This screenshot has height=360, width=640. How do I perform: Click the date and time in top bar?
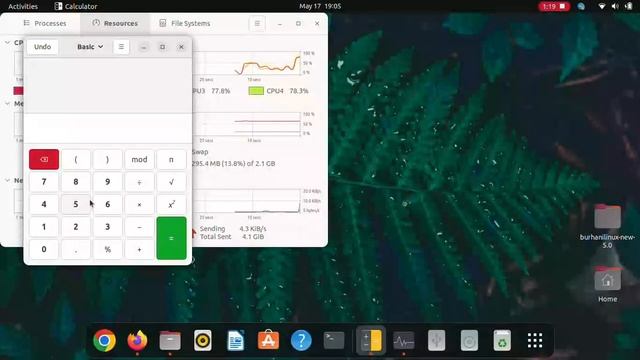[320, 6]
